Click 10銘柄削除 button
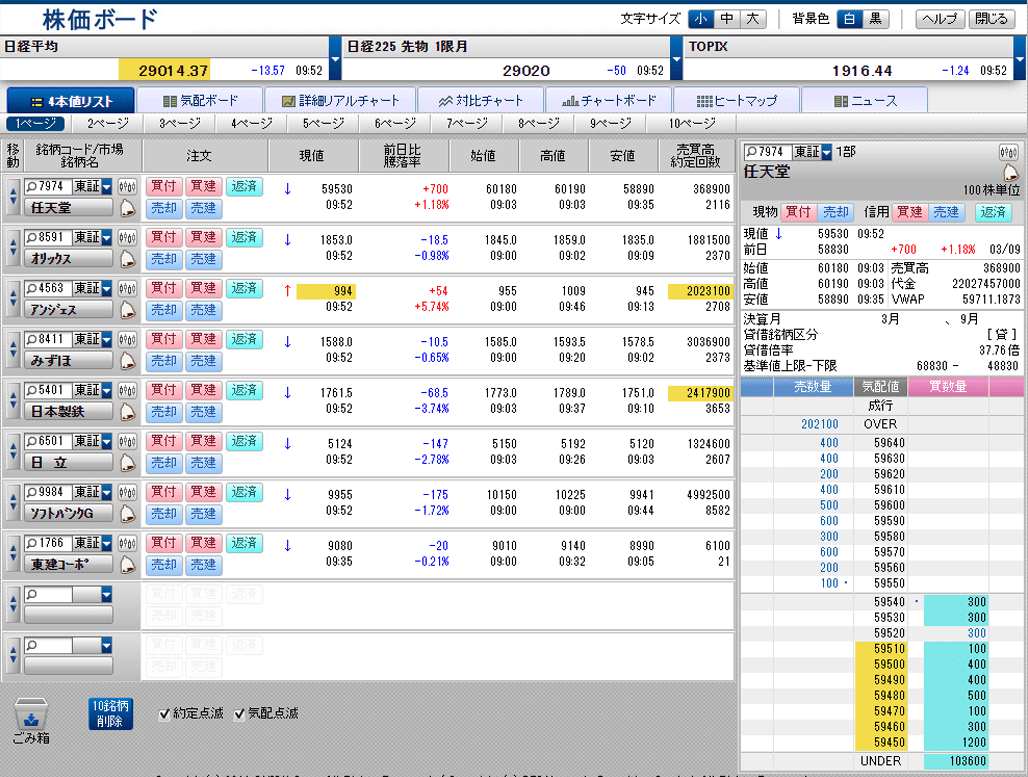Image resolution: width=1028 pixels, height=777 pixels. [110, 714]
